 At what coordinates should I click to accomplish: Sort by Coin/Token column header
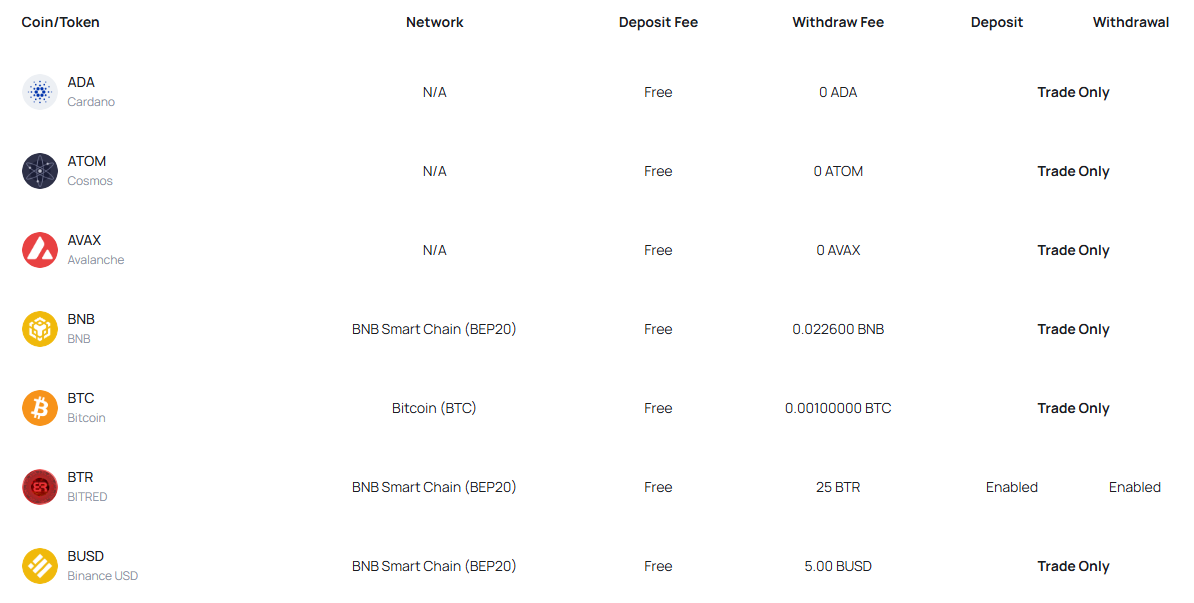click(61, 22)
